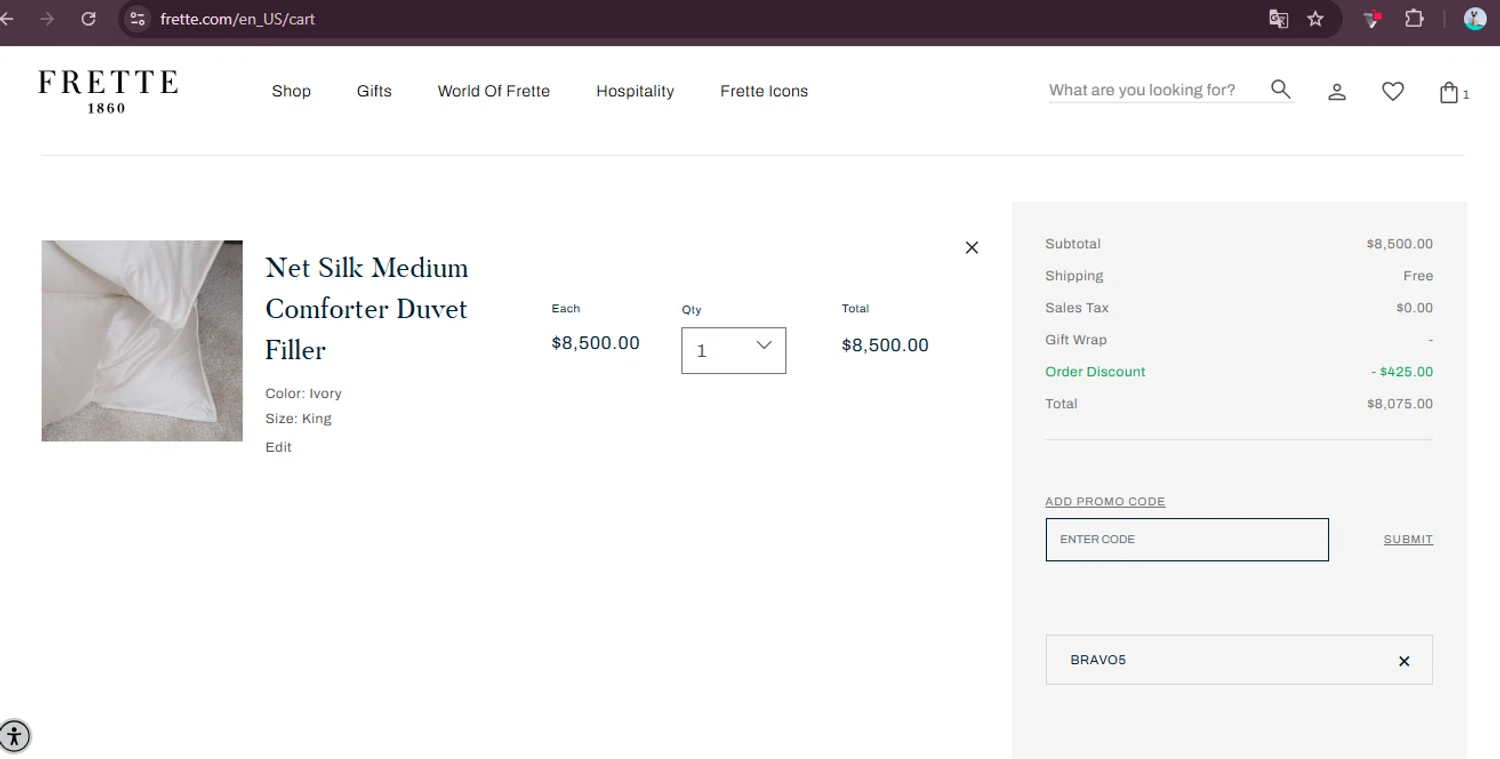
Task: Open the duvet filler product thumbnail
Action: tap(142, 341)
